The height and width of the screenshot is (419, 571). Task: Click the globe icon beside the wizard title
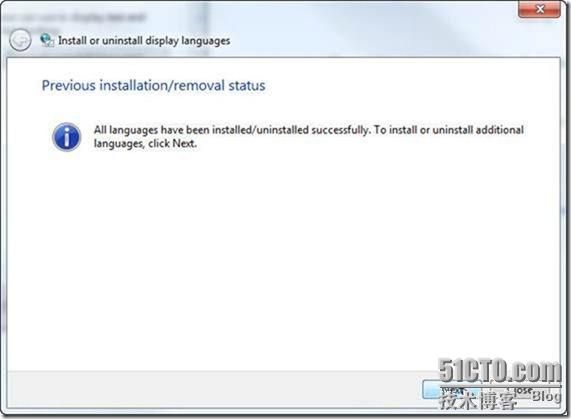(47, 40)
